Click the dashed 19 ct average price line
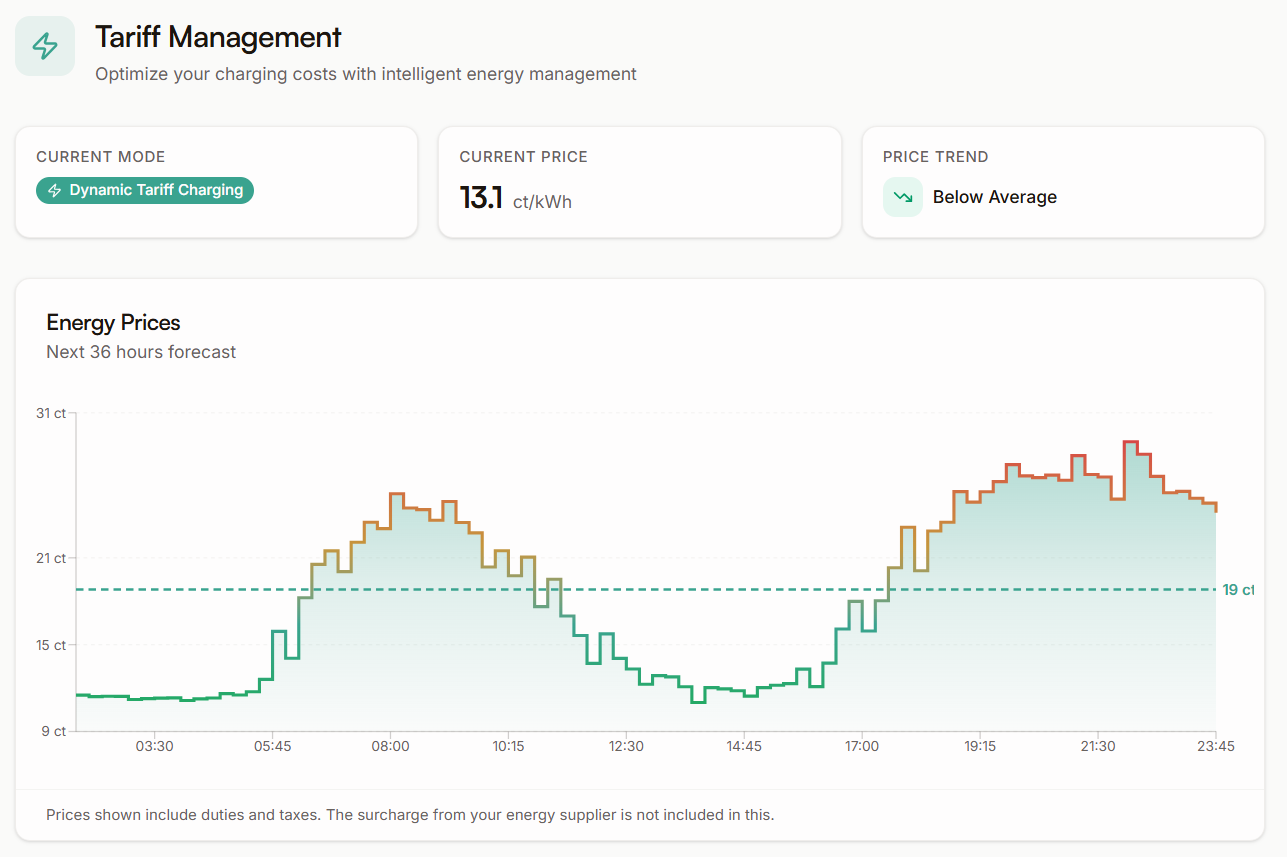 pyautogui.click(x=640, y=590)
